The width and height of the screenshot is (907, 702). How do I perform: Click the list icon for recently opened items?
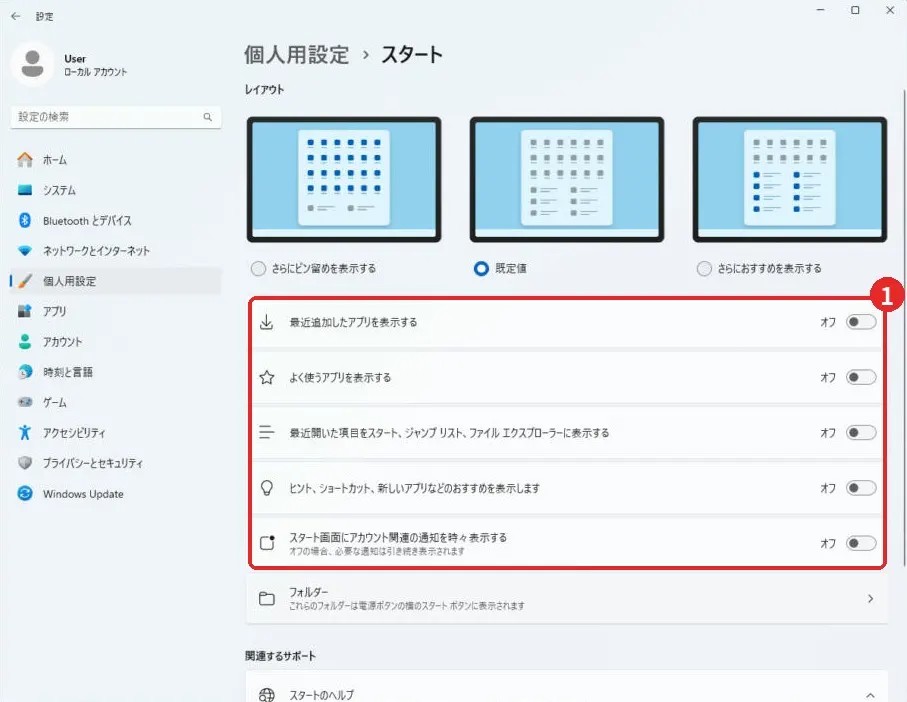[267, 433]
